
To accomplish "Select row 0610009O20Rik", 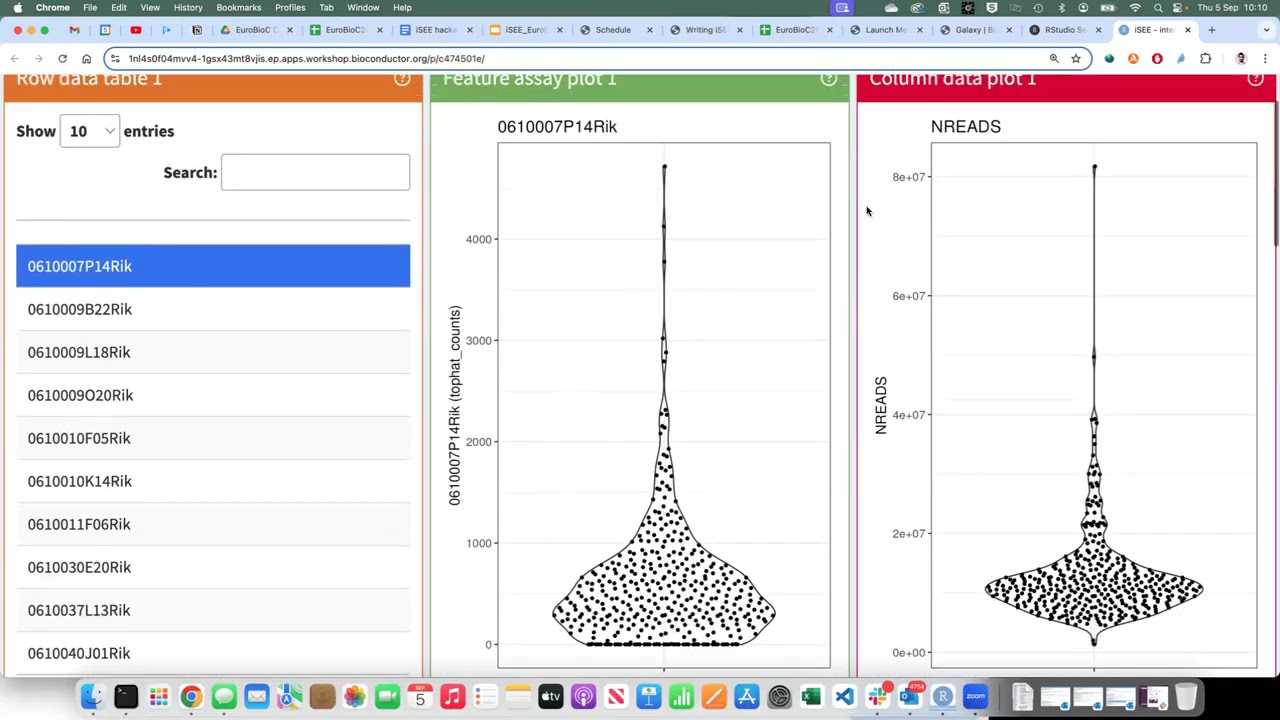I will click(x=213, y=395).
